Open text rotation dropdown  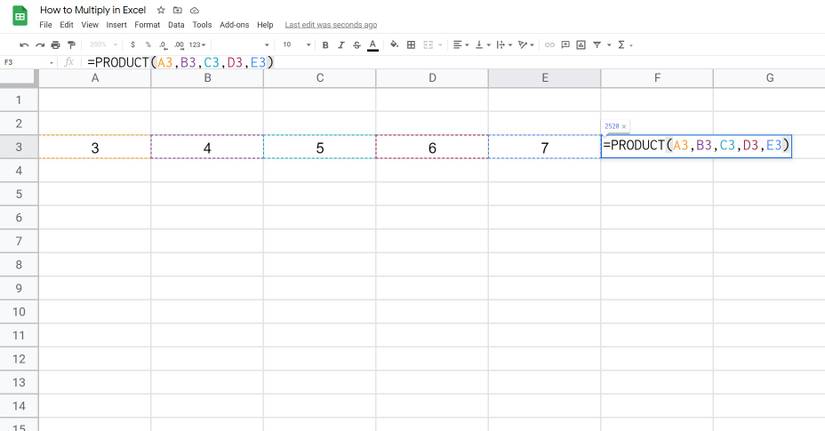526,45
